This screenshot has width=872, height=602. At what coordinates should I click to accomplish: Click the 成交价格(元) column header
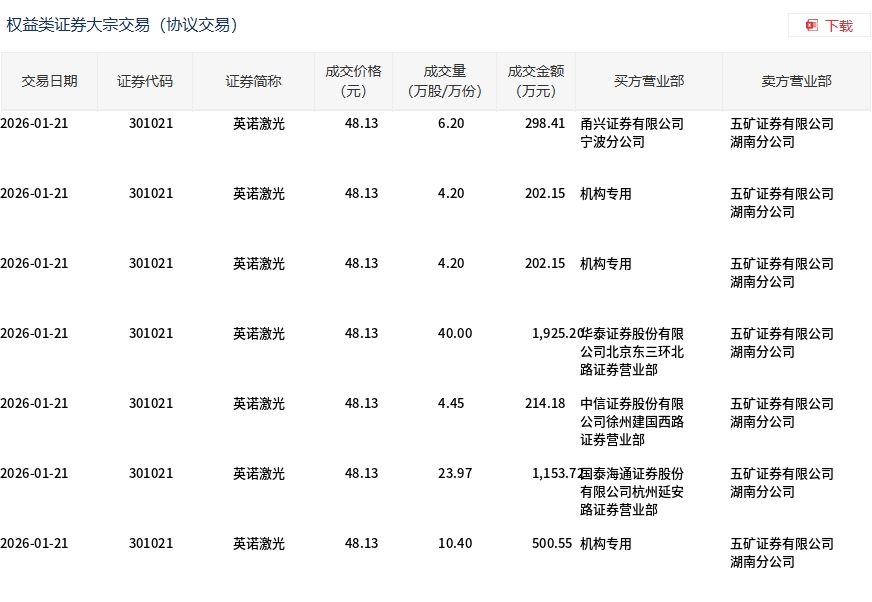(353, 81)
